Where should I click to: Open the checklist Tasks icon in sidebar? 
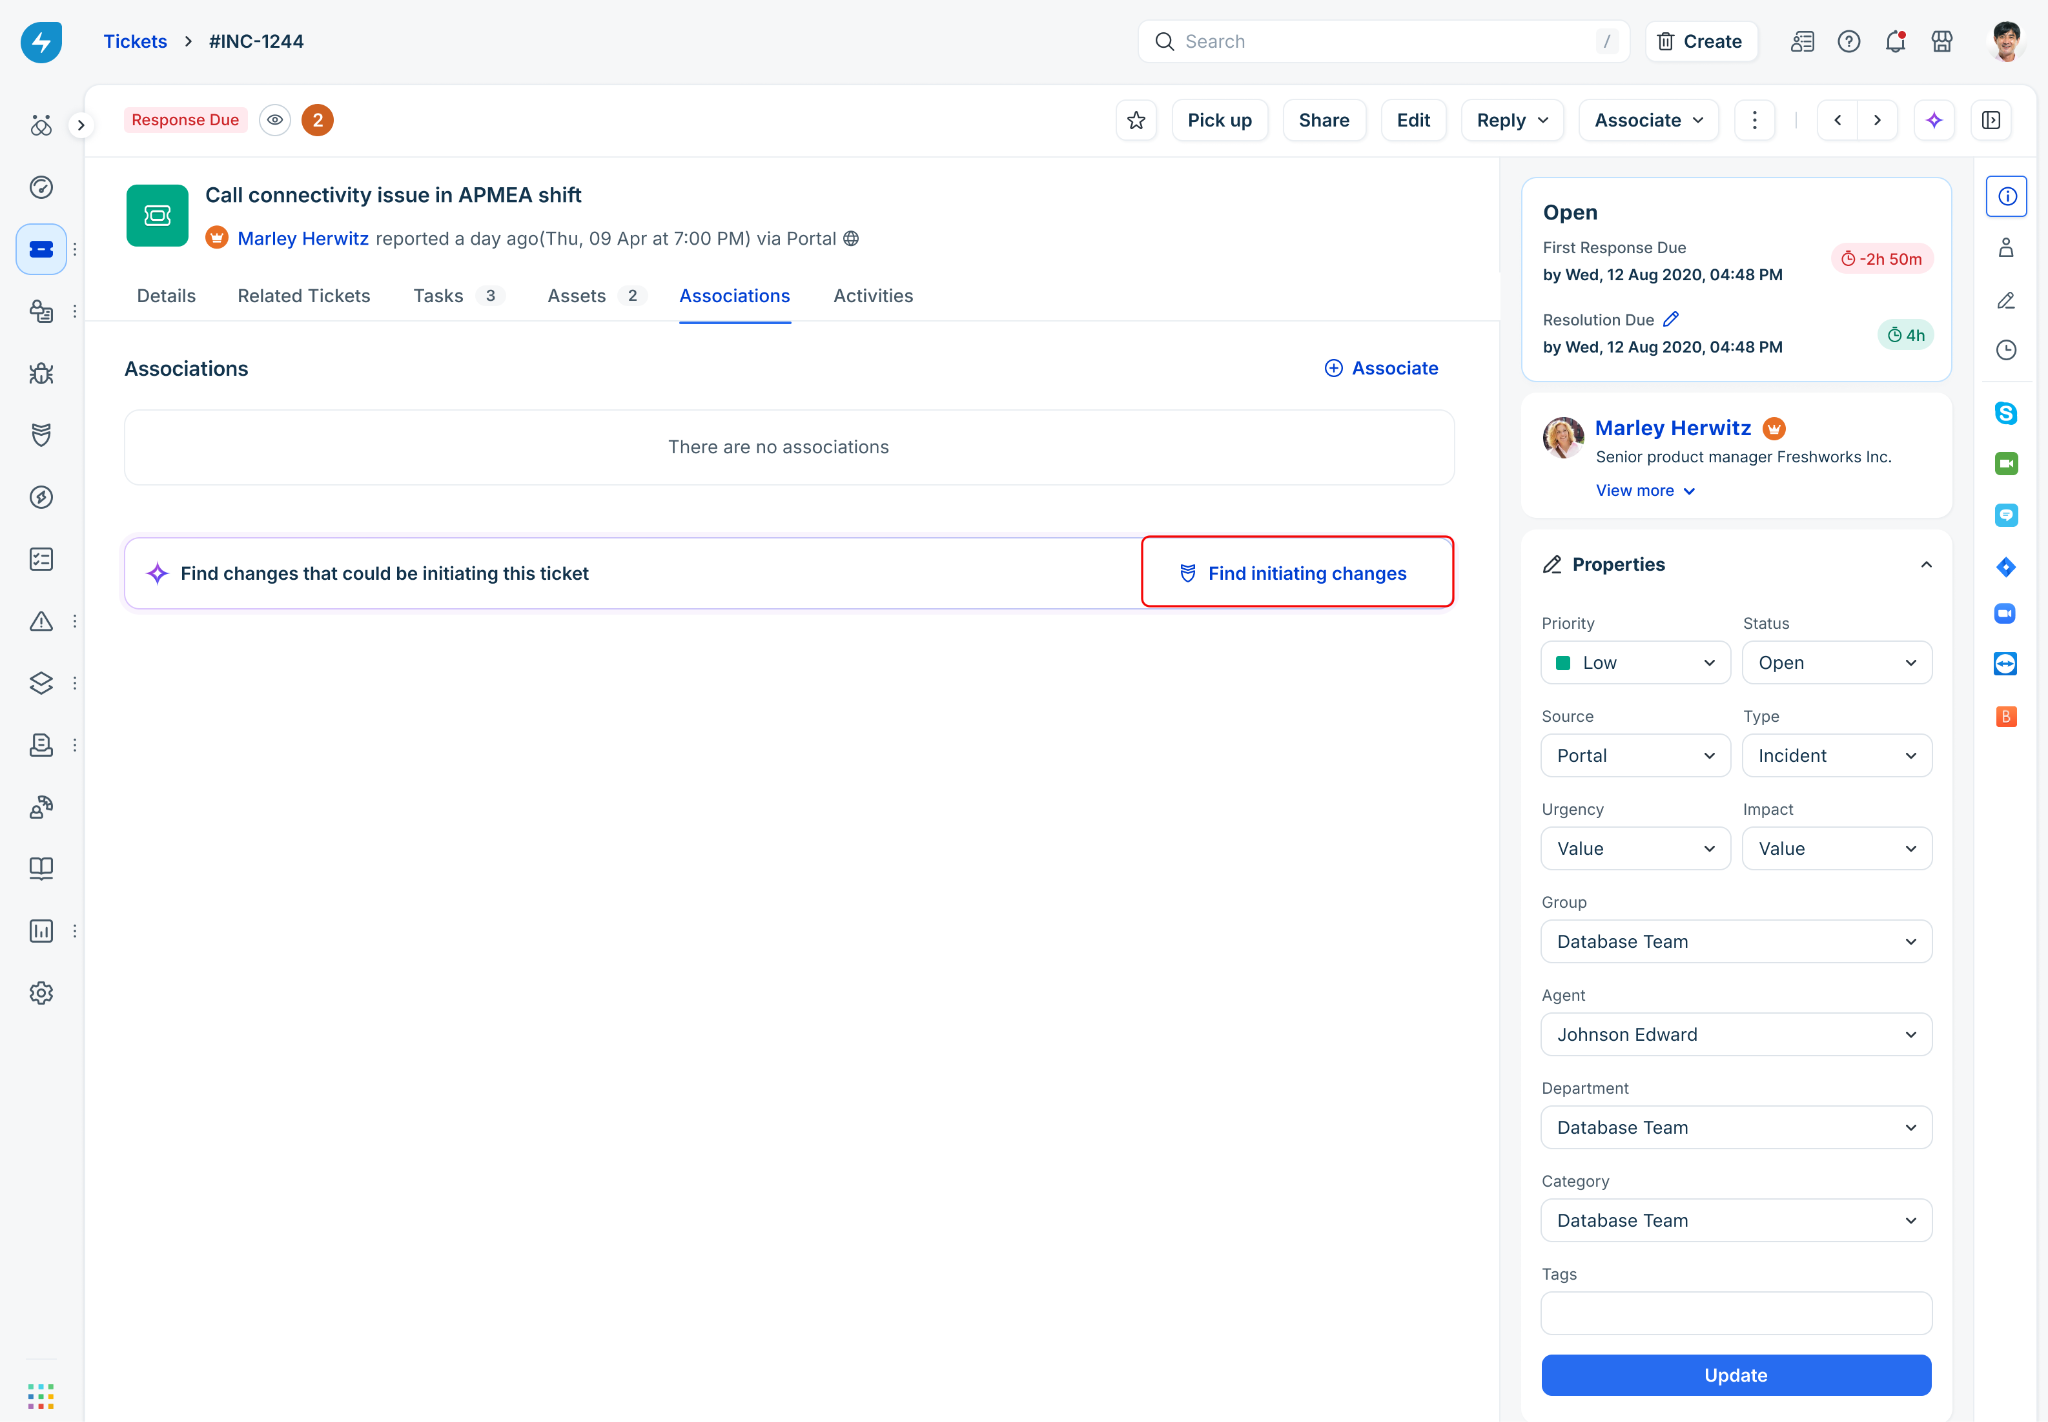point(41,559)
